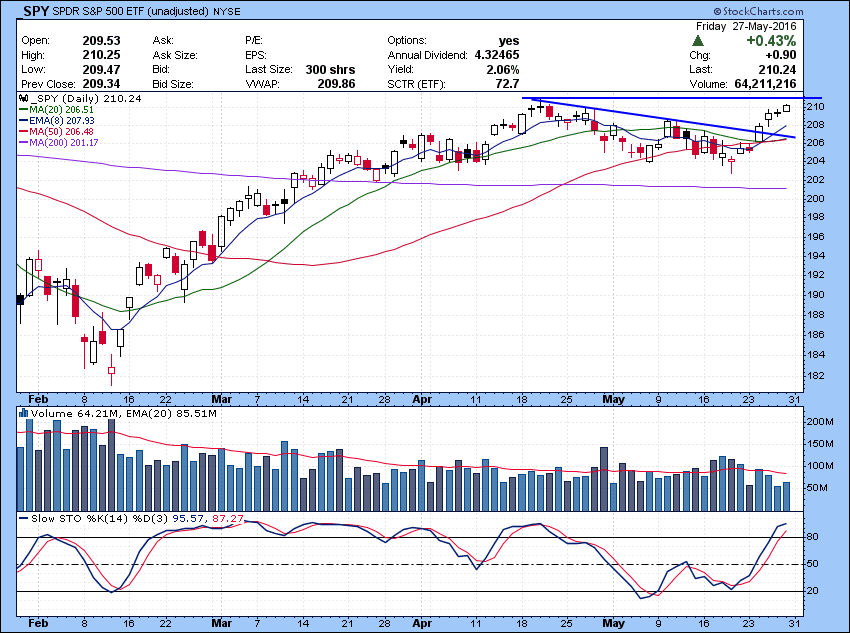
Task: Click the May label on bottom date axis
Action: click(613, 624)
